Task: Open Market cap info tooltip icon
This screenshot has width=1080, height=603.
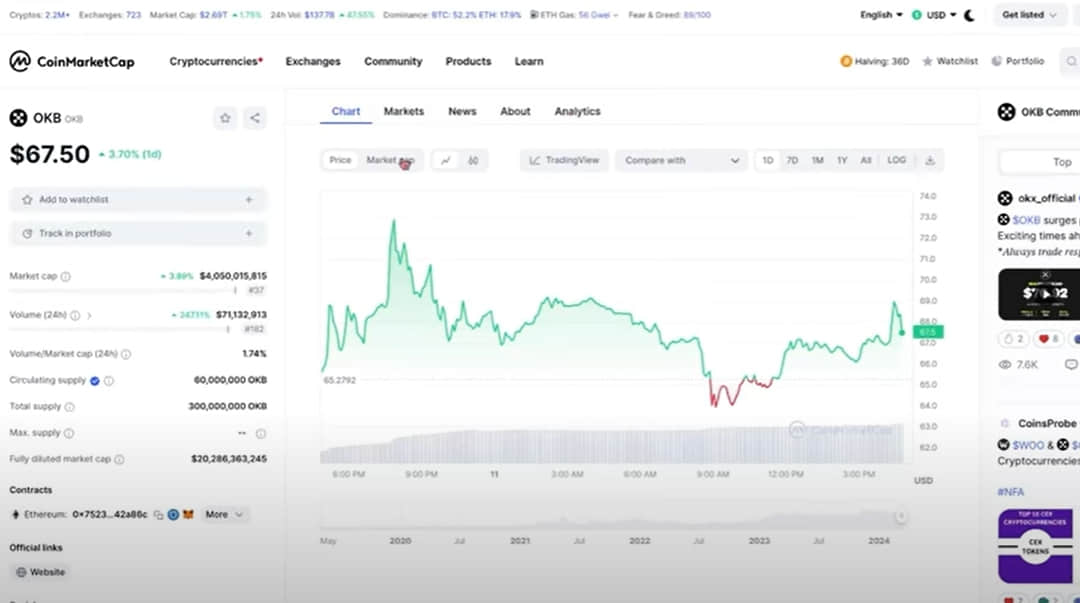Action: [65, 276]
